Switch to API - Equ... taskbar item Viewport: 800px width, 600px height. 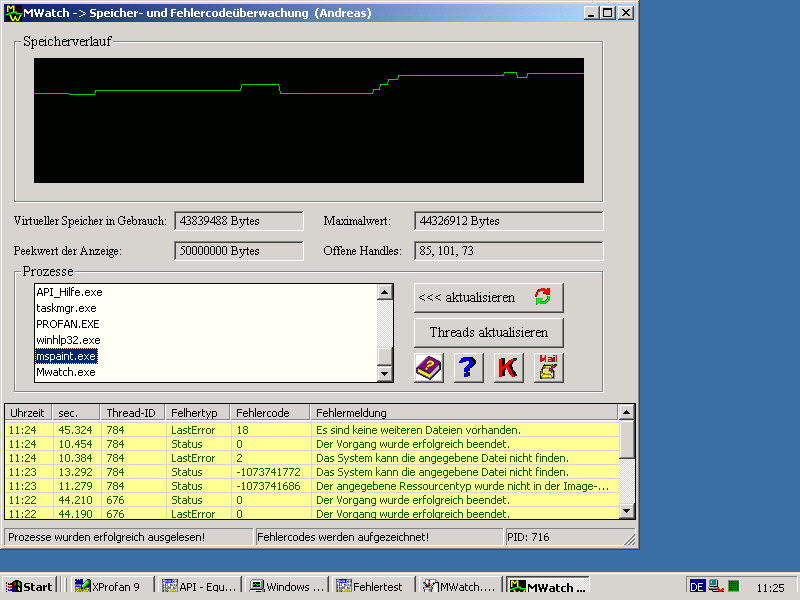click(199, 587)
